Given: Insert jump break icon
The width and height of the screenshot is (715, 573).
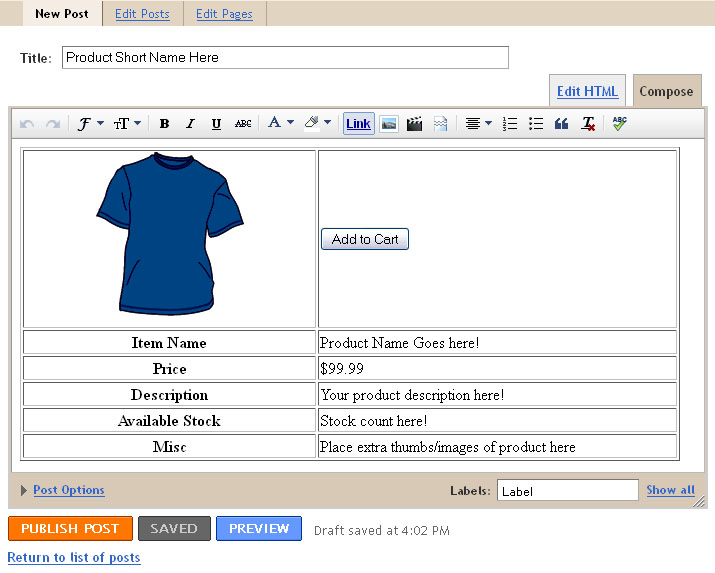Looking at the screenshot, I should pos(440,124).
